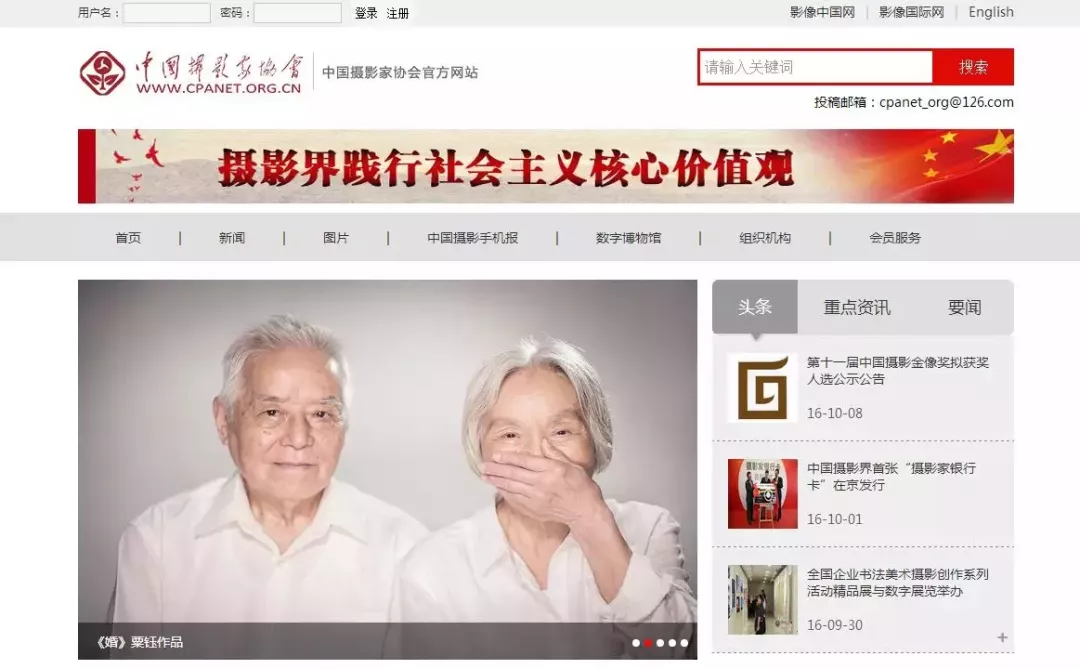
Task: Open the 中国摄影界首张“摄影家银行卡”在京发行 headline
Action: tap(891, 477)
